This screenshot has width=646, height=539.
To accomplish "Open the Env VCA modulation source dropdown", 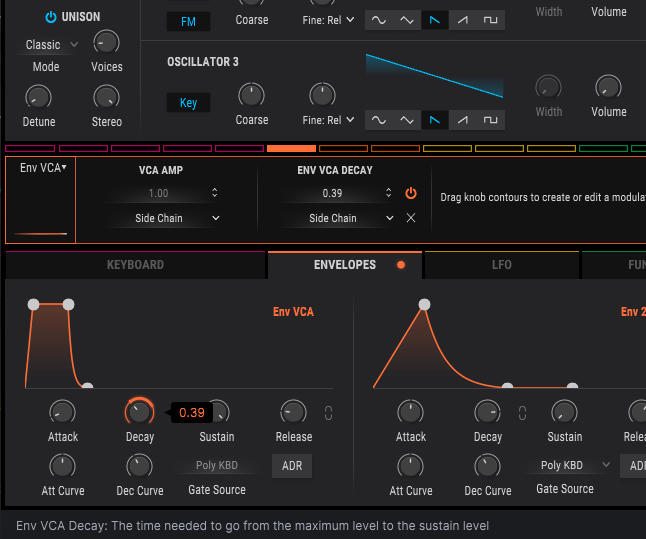I will tap(43, 168).
